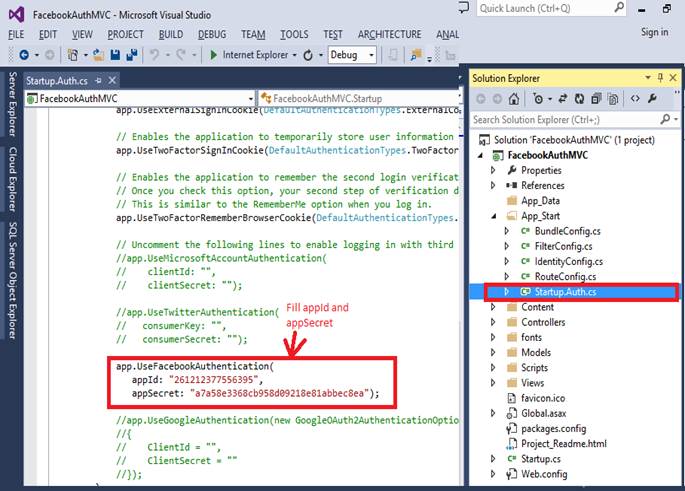The width and height of the screenshot is (685, 491).
Task: Start debugging with the green play icon
Action: (214, 55)
